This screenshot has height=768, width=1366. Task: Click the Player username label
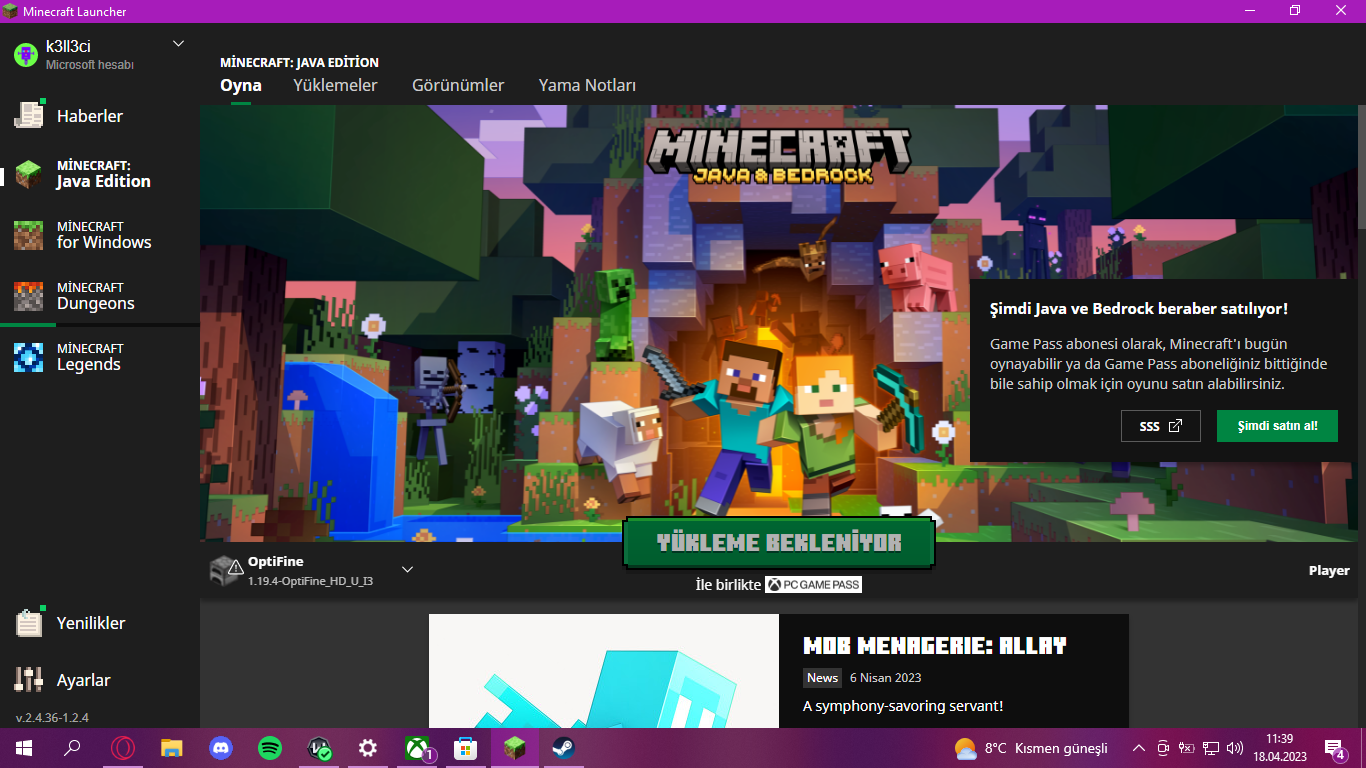(1329, 571)
